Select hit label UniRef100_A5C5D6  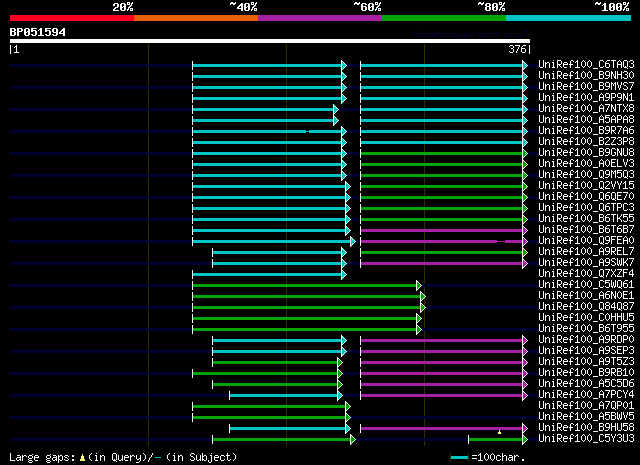[x=586, y=384]
